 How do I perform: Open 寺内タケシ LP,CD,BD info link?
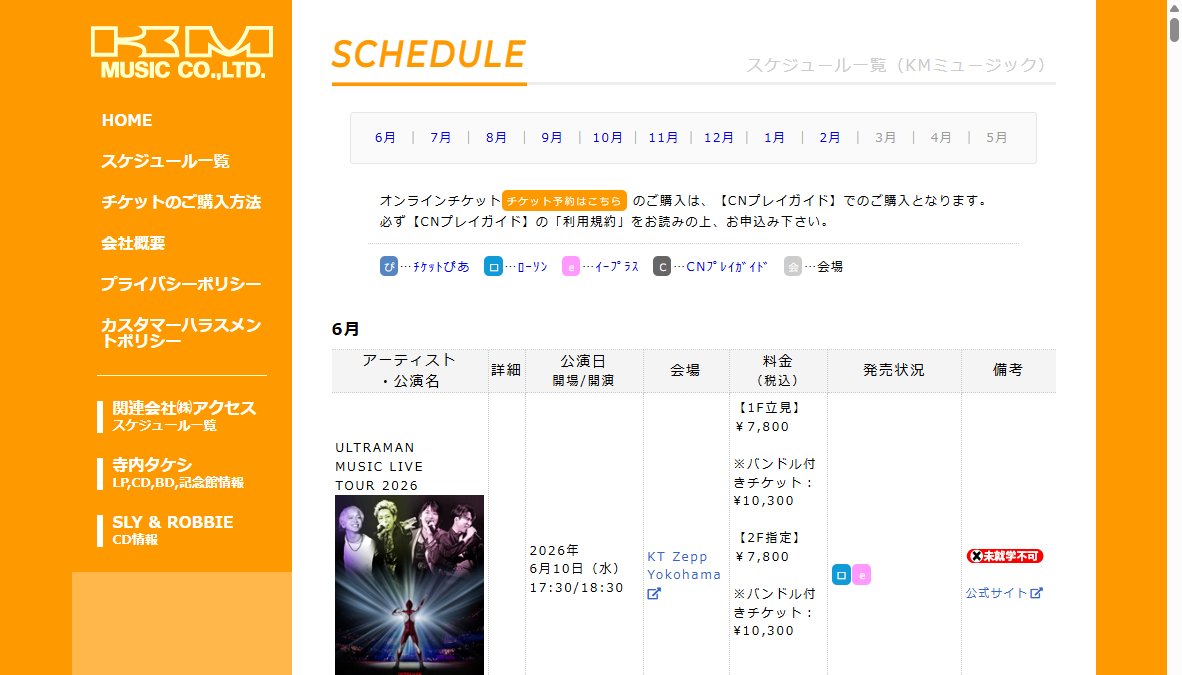(178, 473)
